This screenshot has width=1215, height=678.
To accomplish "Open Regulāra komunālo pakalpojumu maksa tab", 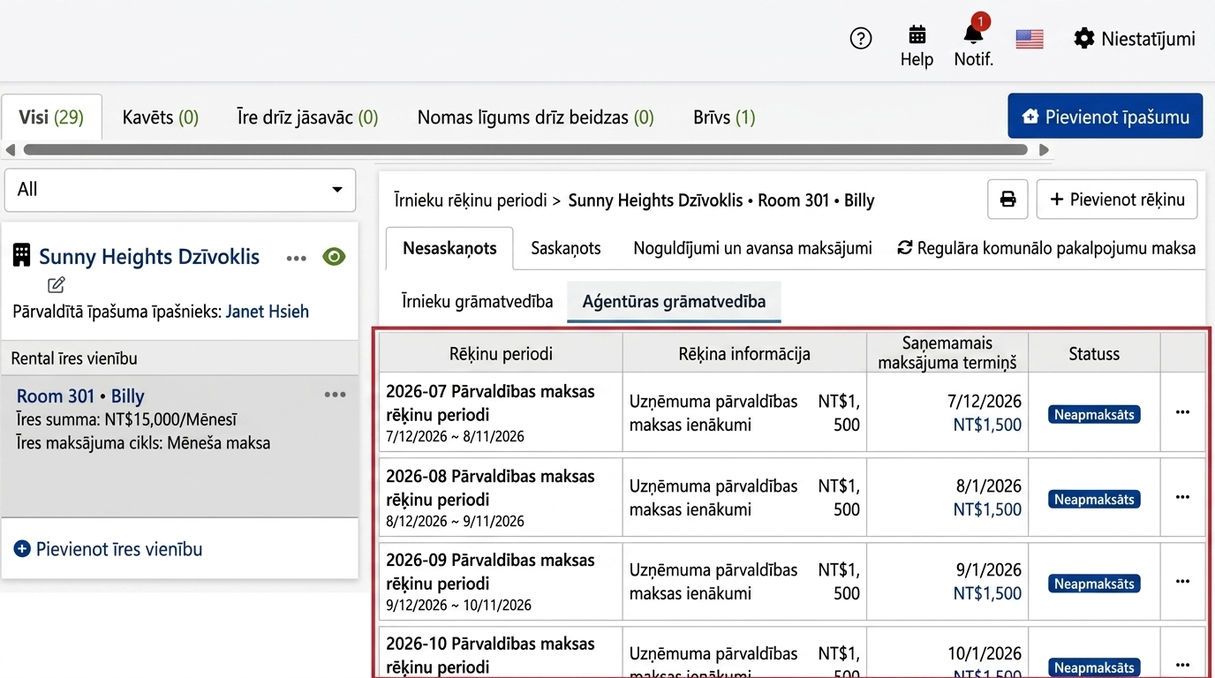I will coord(1047,248).
